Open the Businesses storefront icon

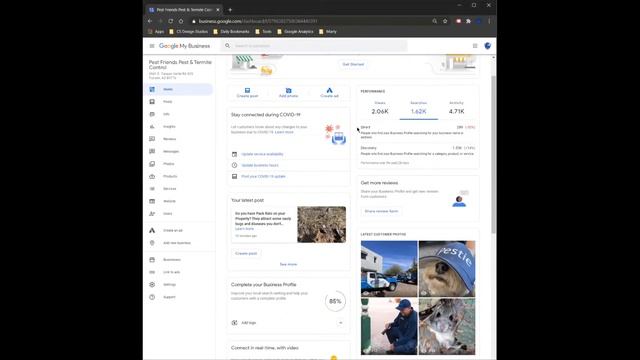point(152,260)
